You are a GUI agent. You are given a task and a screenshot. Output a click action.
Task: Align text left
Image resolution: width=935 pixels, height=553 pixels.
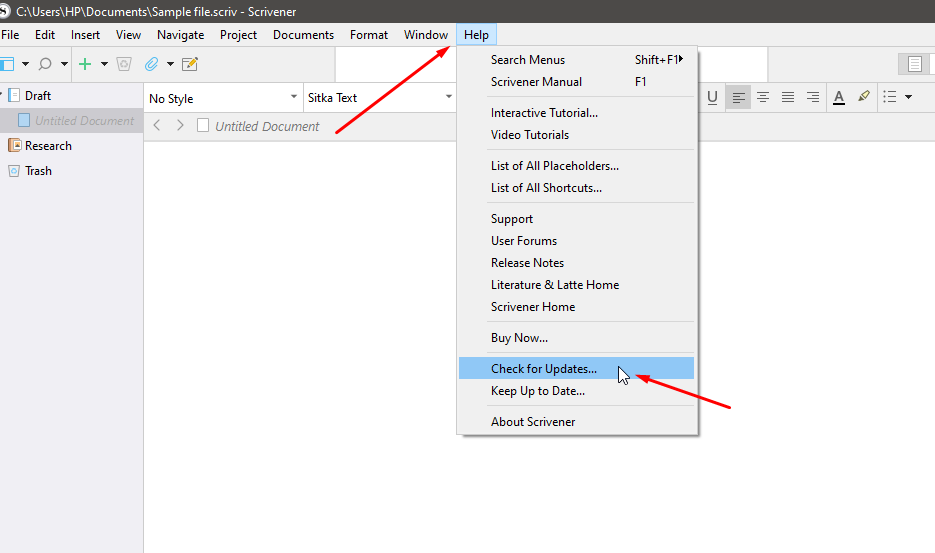point(738,97)
